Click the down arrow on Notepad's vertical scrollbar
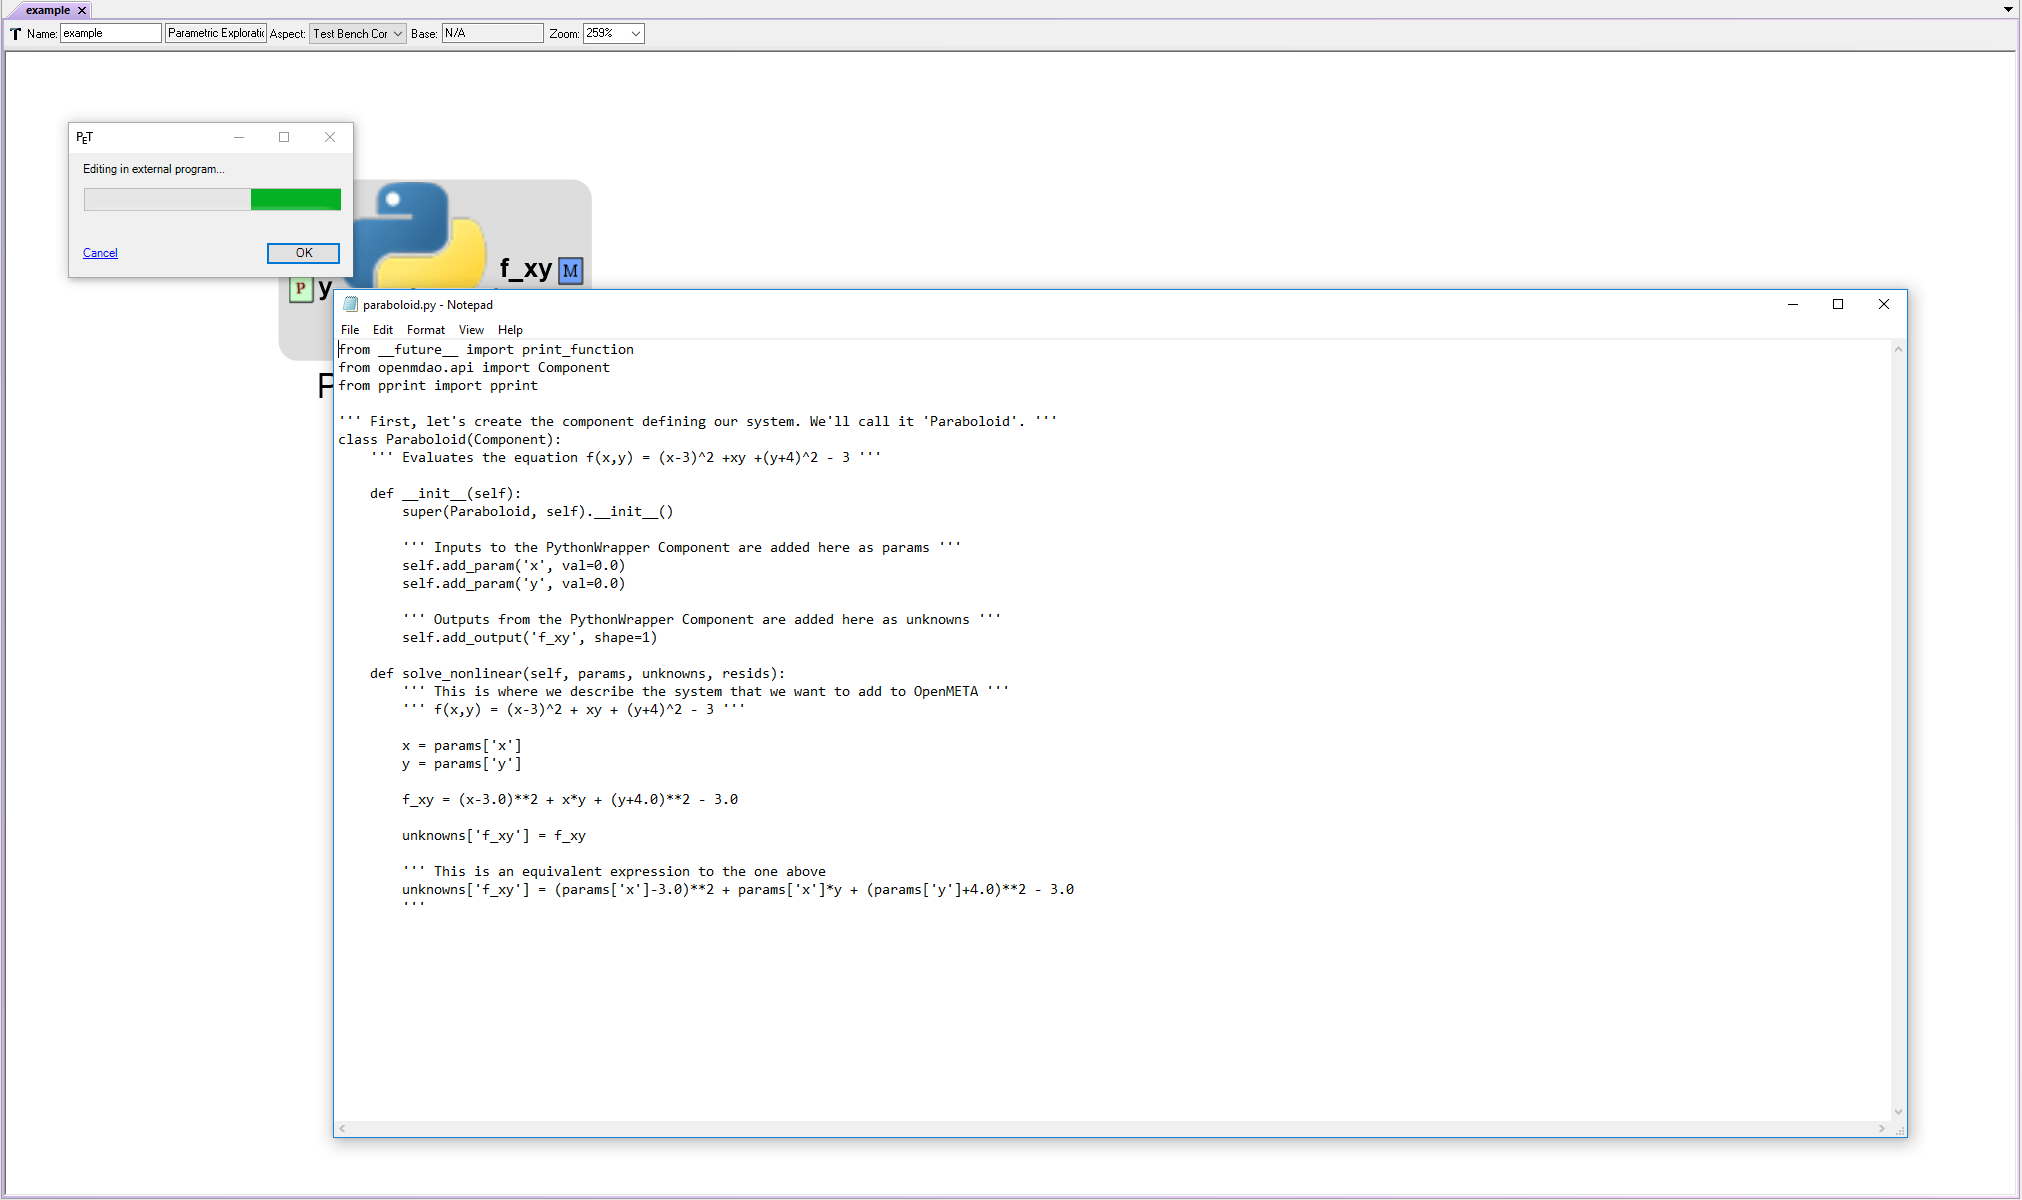Screen dimensions: 2022x1200 click(1896, 1111)
